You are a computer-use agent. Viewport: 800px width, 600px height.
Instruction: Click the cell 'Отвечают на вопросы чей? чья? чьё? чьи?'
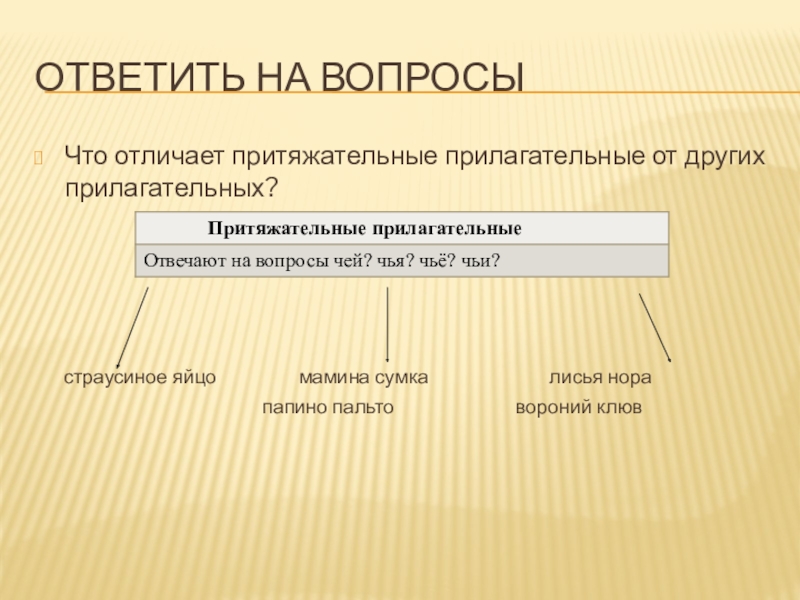point(402,261)
